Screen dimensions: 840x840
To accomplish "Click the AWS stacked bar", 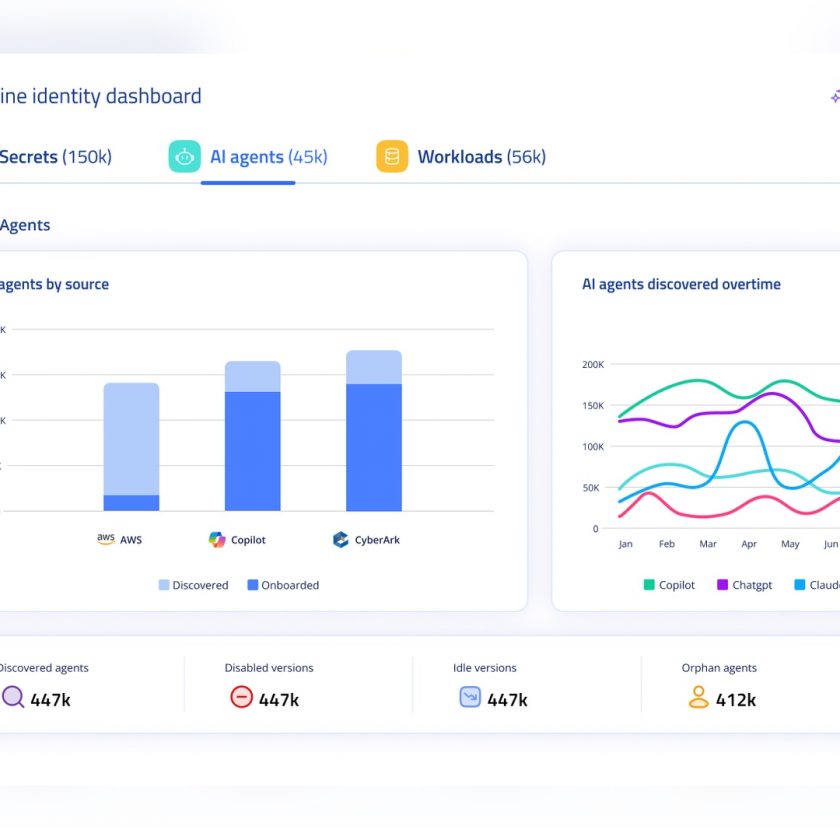I will tap(131, 447).
